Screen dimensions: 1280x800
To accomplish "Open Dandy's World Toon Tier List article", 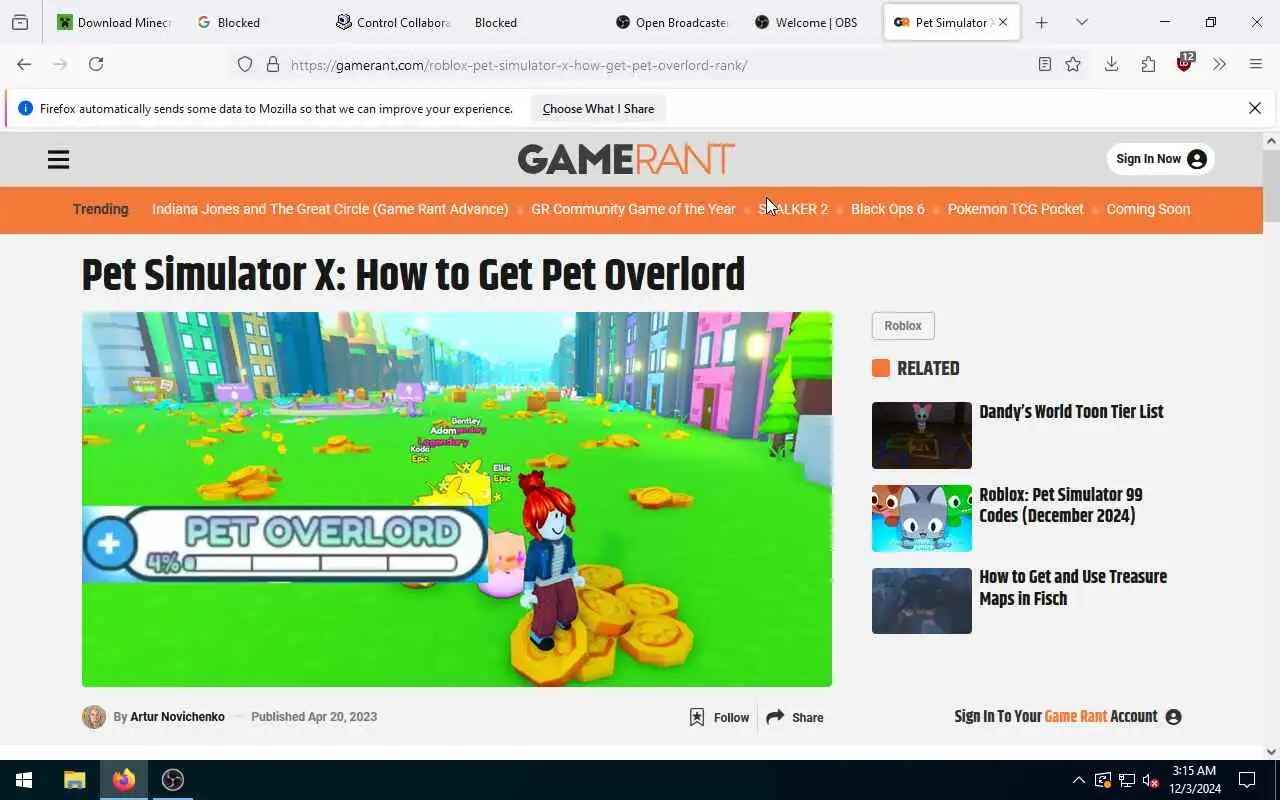I will click(1071, 412).
